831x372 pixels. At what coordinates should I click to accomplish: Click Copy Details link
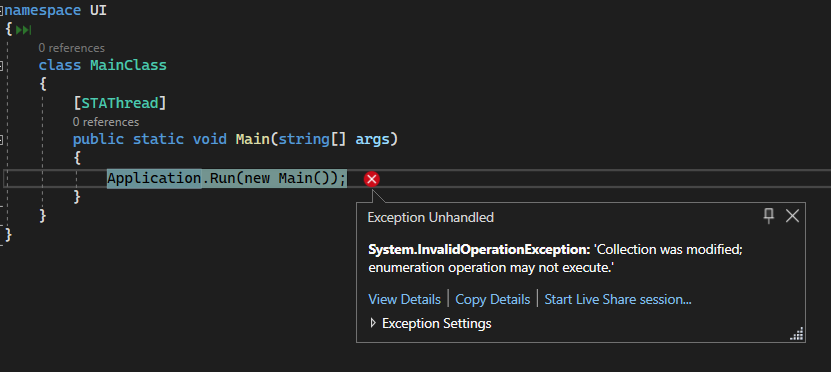(492, 299)
